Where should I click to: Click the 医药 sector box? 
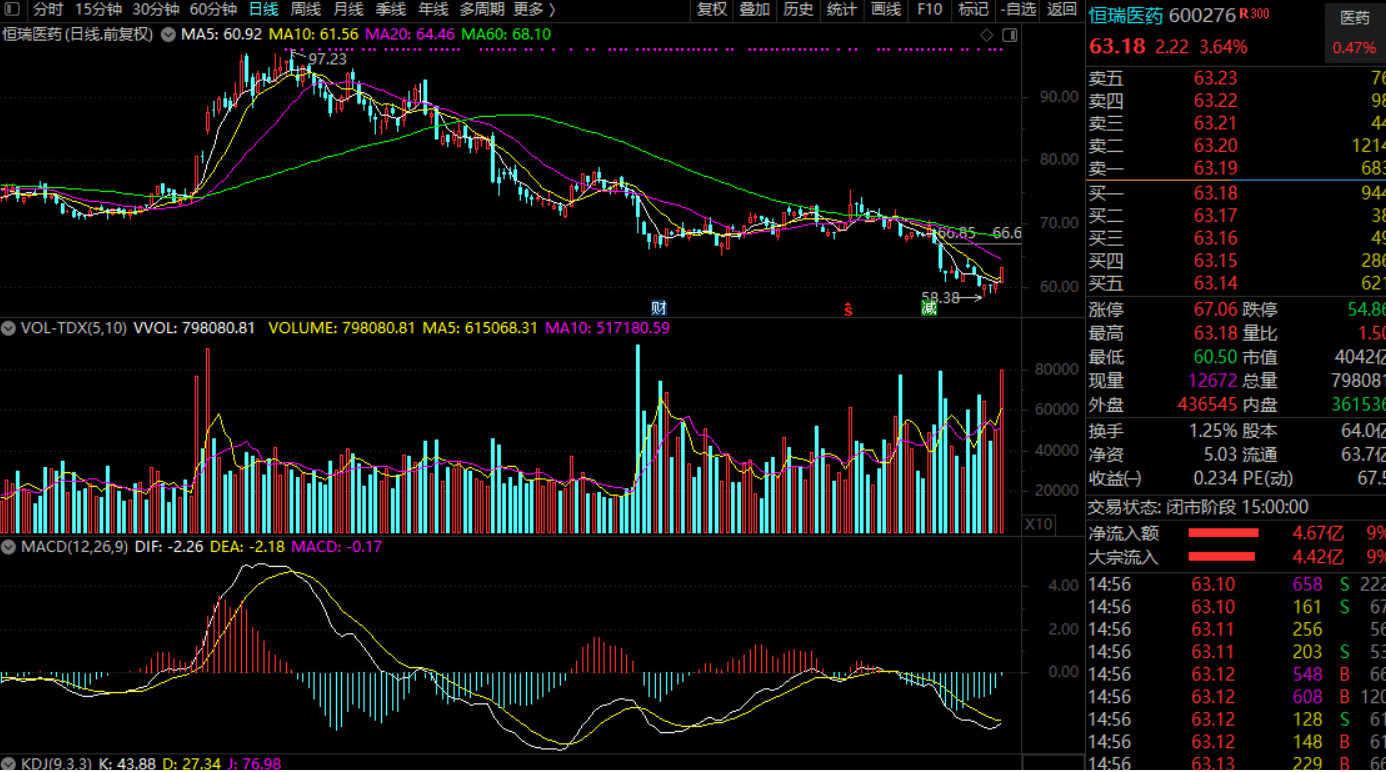pos(1354,33)
